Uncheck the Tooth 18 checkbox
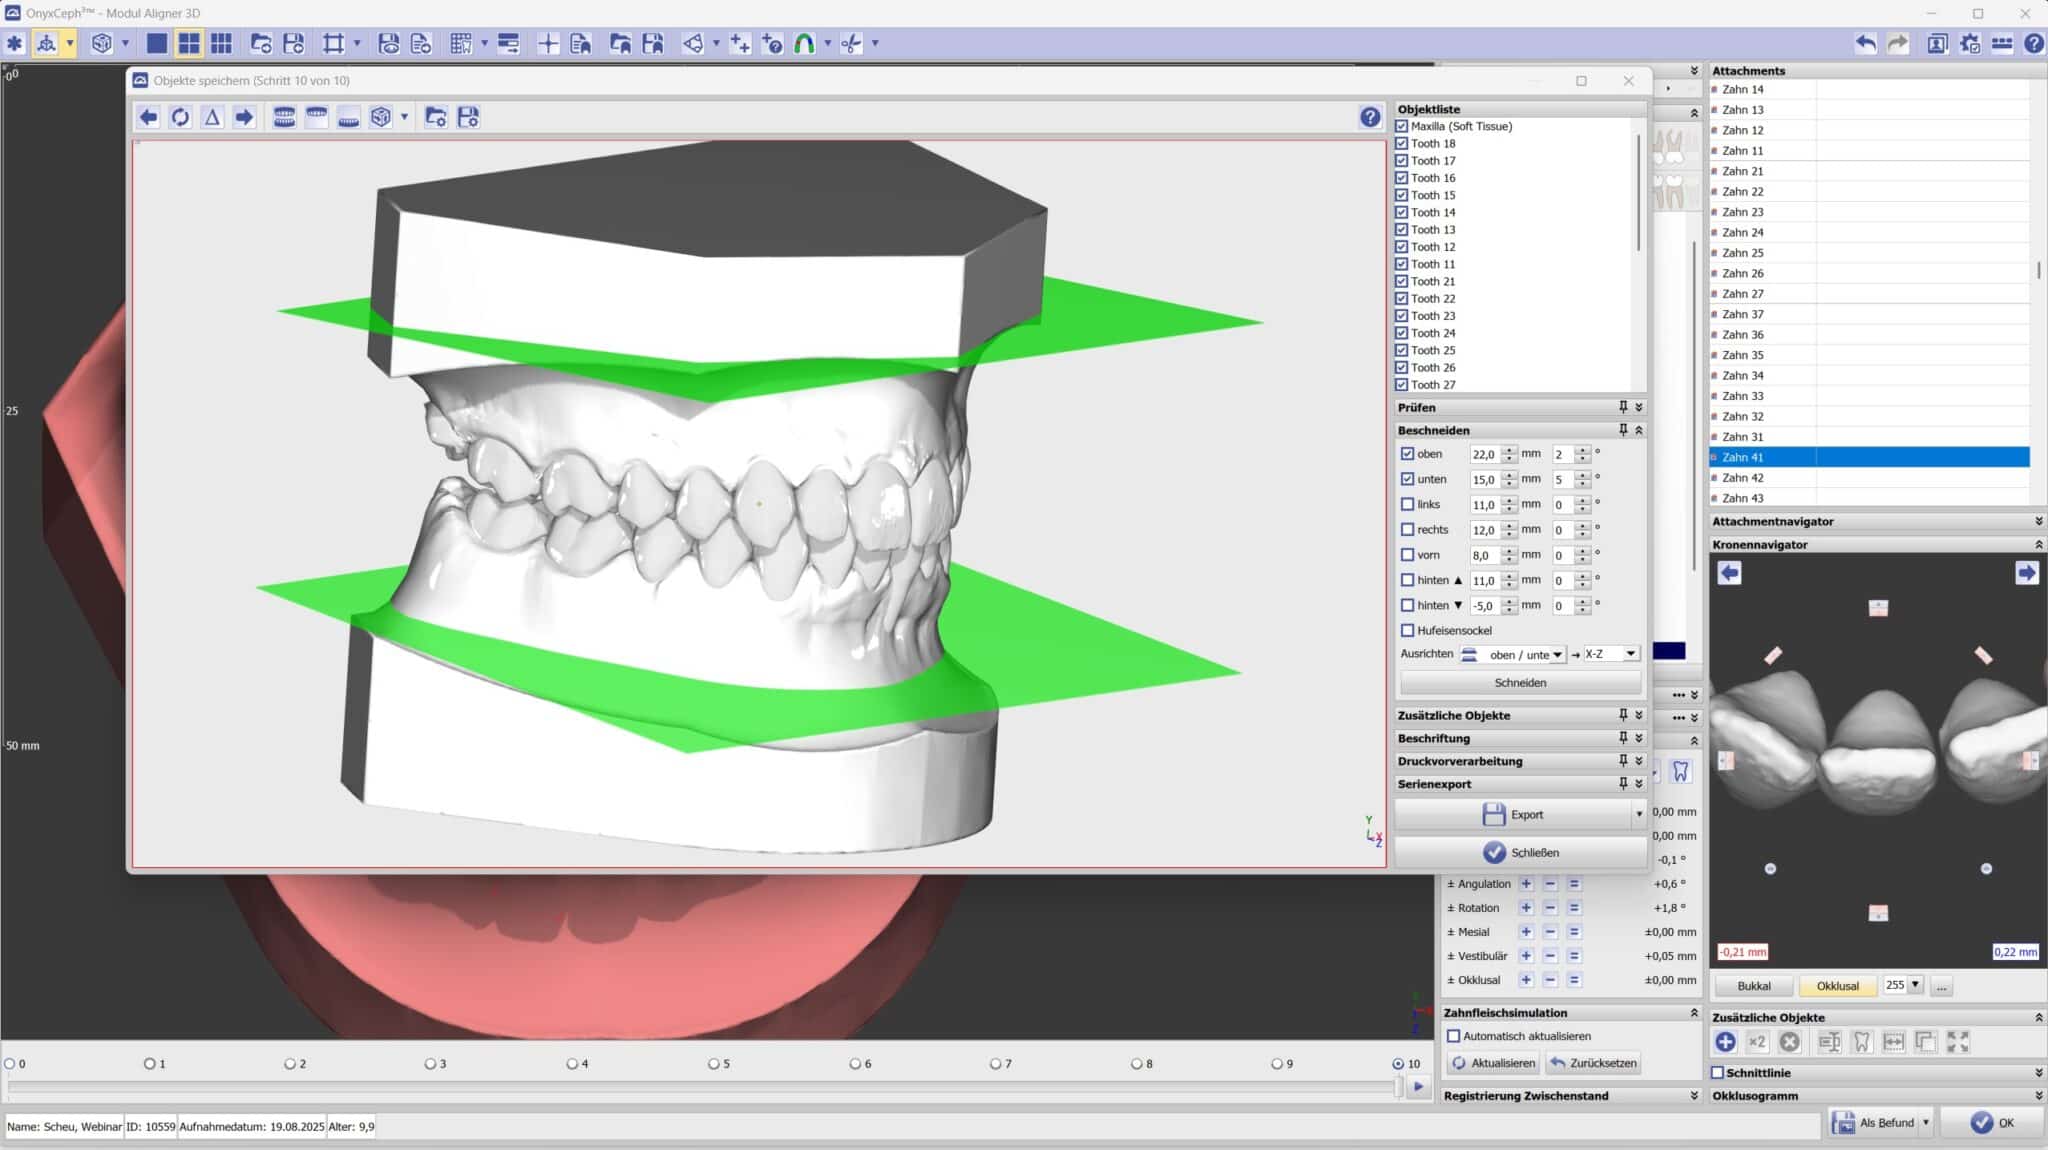 (x=1401, y=143)
